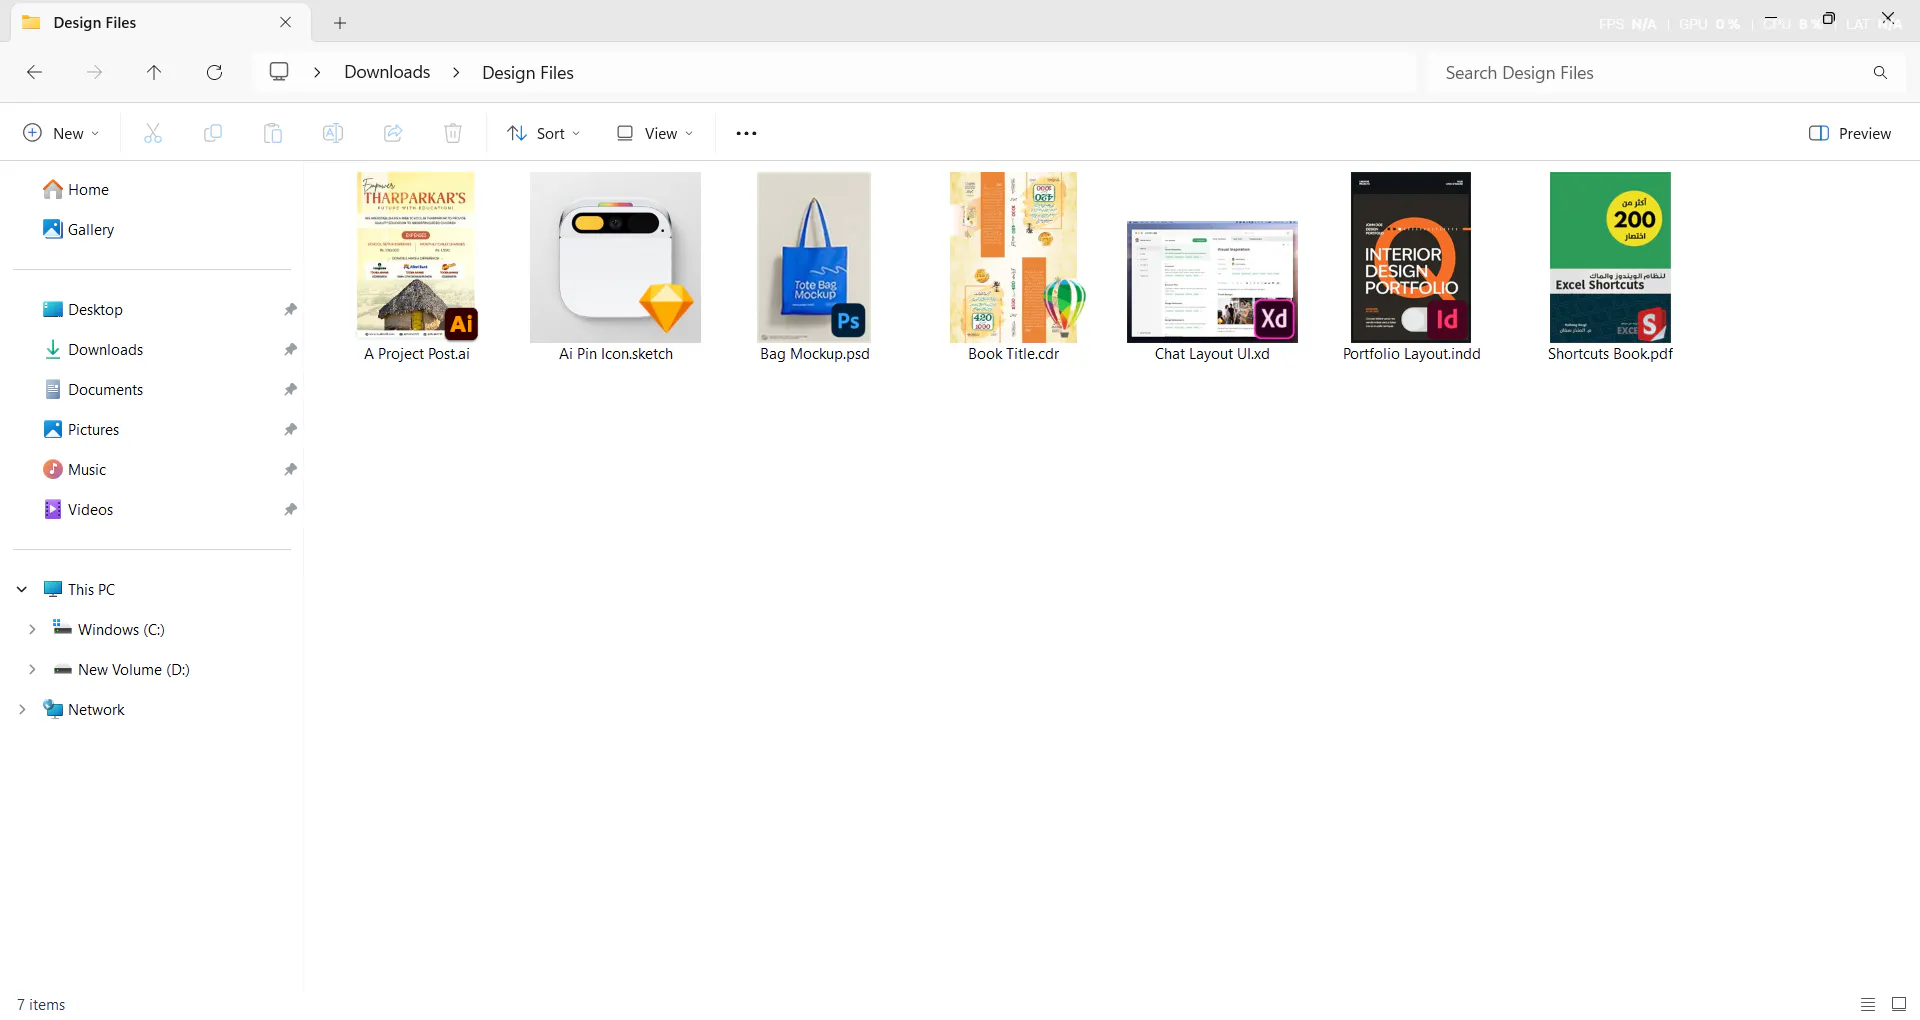
Task: Toggle the Preview pane
Action: (1850, 133)
